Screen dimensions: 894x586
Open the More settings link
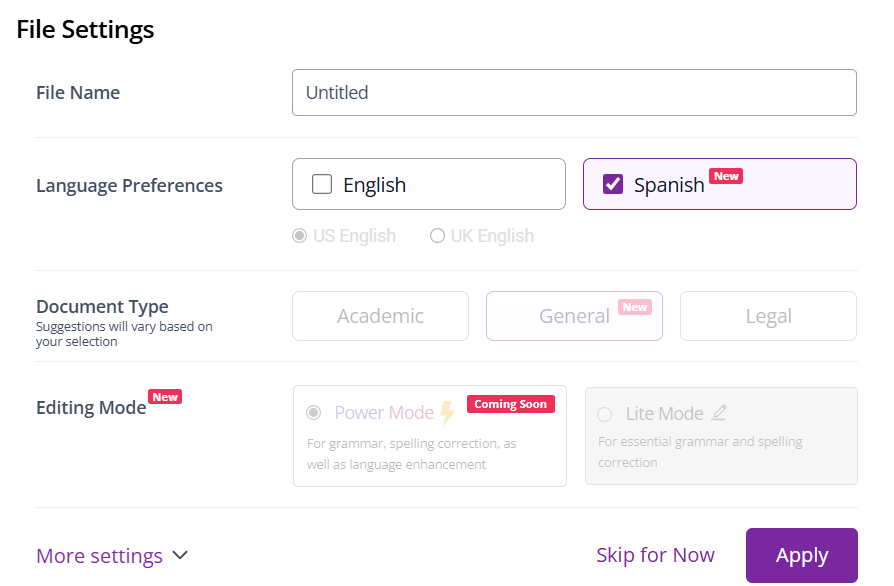(99, 556)
